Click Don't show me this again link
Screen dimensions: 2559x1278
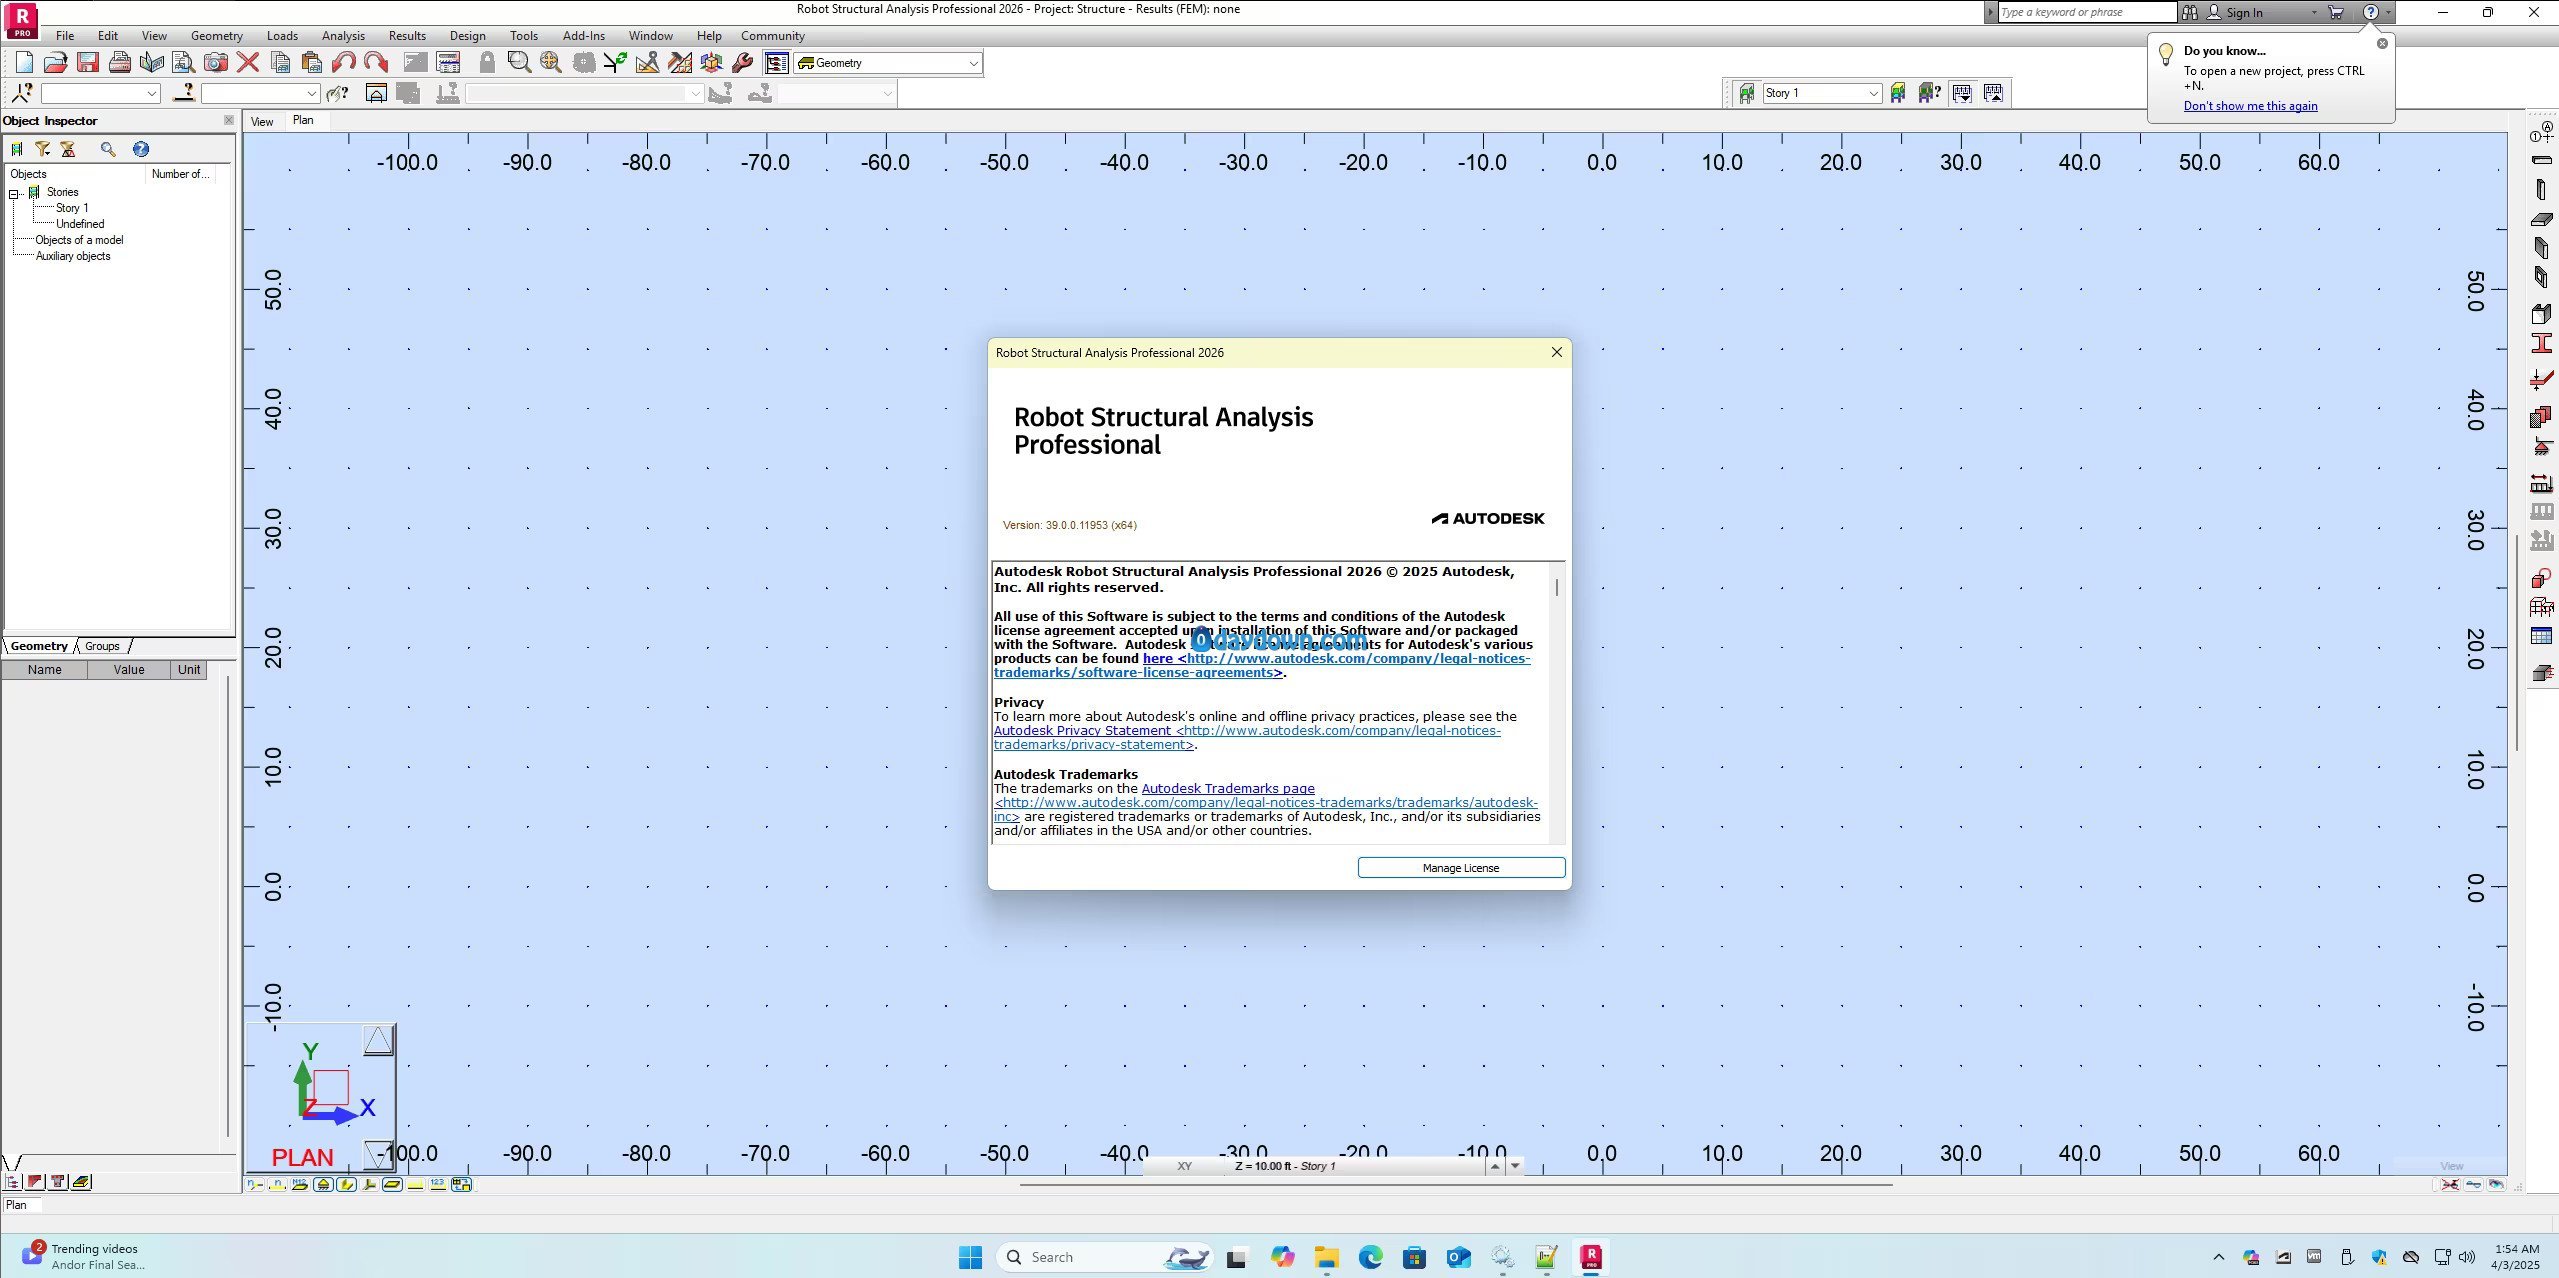pos(2250,106)
